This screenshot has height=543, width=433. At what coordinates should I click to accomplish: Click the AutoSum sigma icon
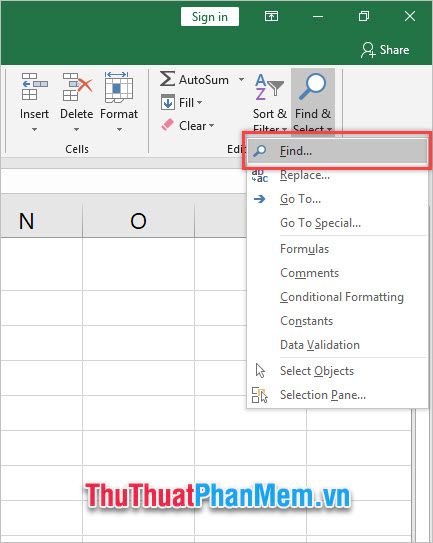pyautogui.click(x=167, y=79)
